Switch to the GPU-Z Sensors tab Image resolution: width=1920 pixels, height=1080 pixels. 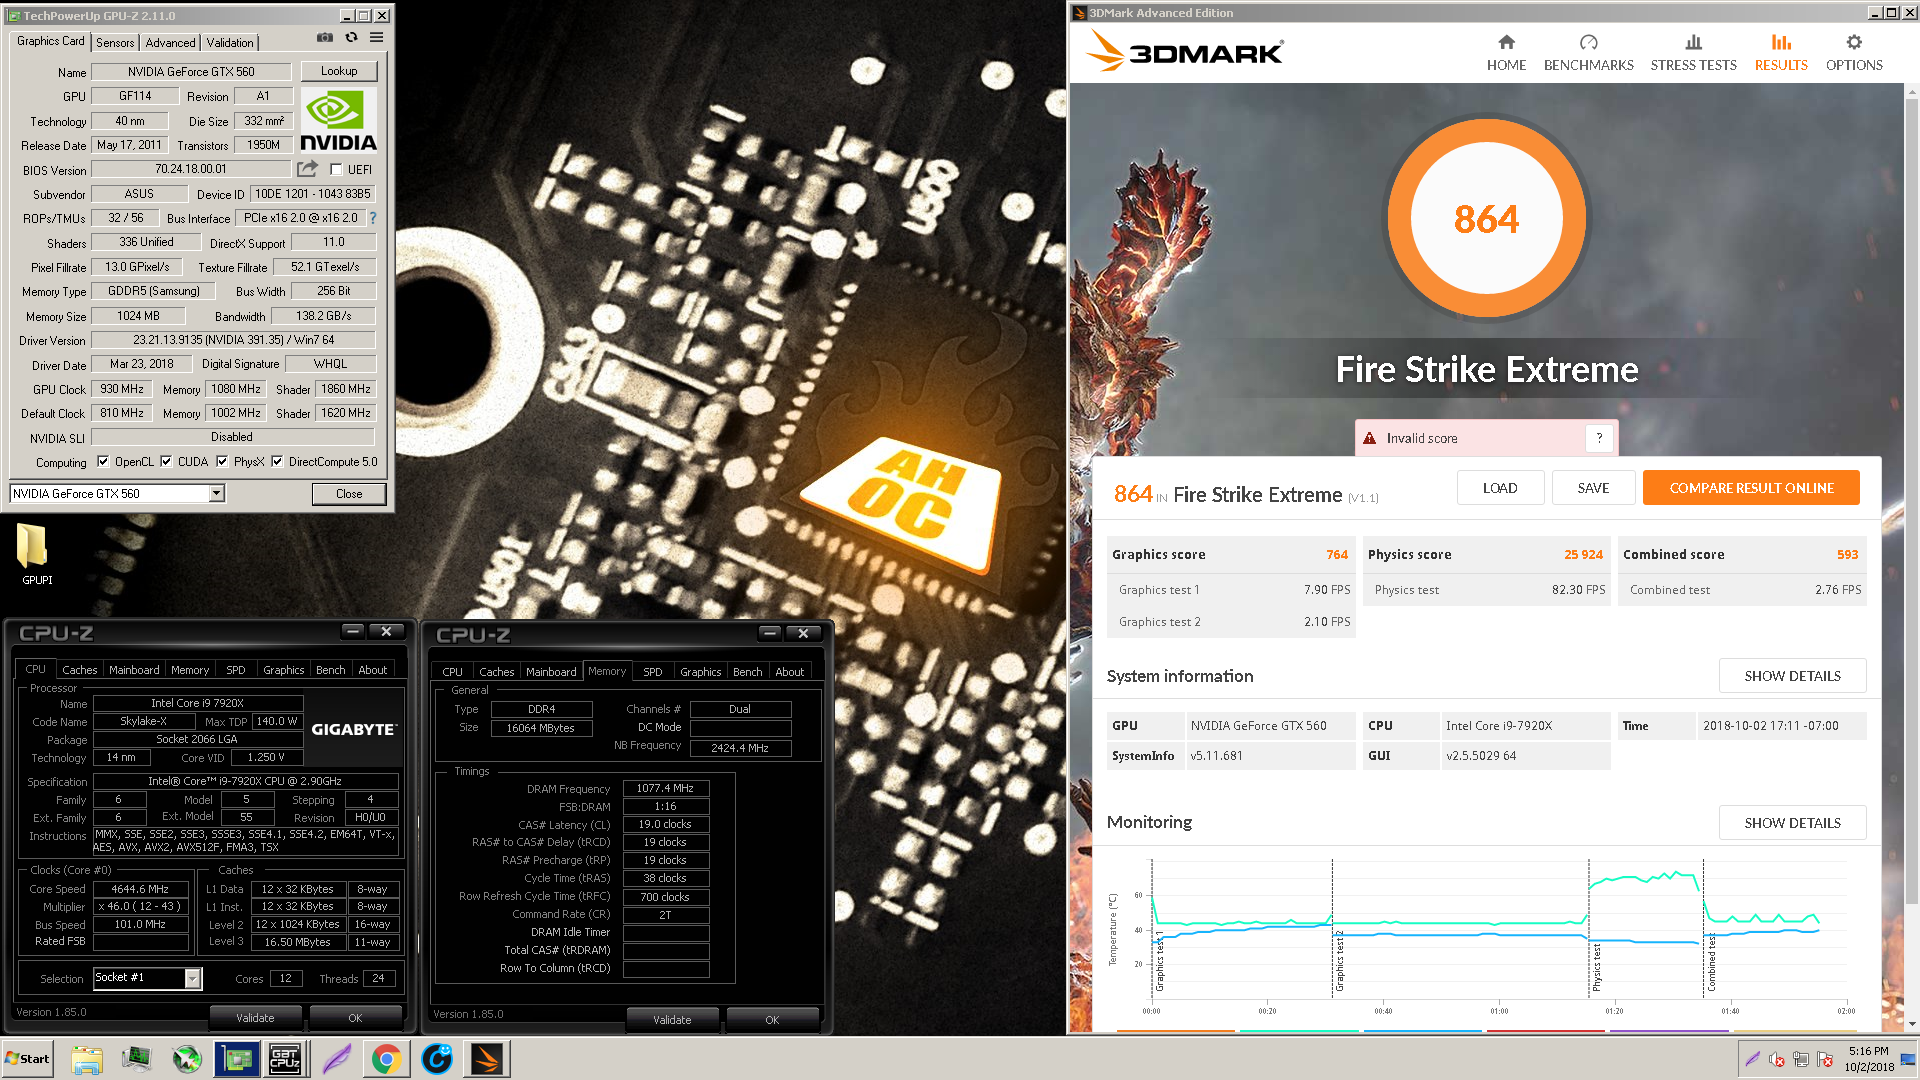click(x=115, y=43)
